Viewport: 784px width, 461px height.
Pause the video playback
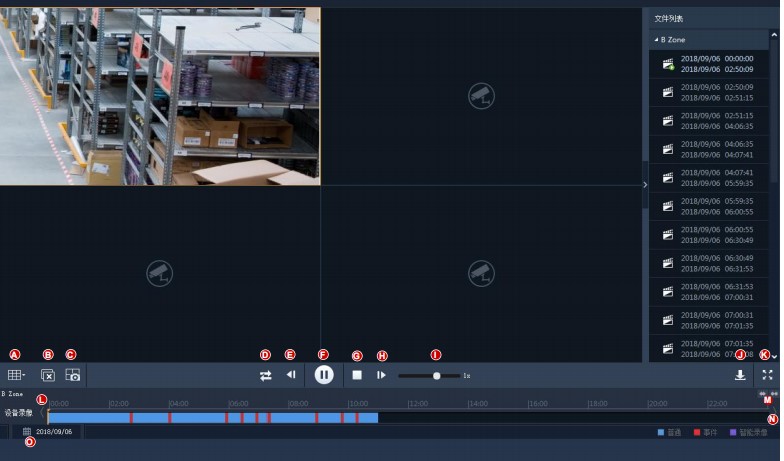[324, 374]
